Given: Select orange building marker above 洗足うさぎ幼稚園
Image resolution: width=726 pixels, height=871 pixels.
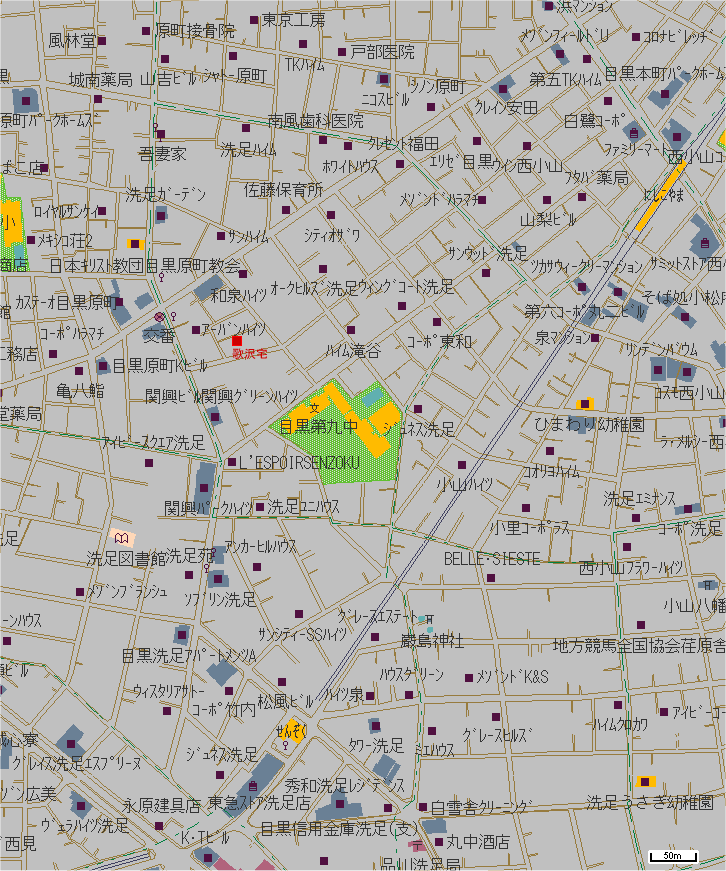Looking at the screenshot, I should [645, 782].
